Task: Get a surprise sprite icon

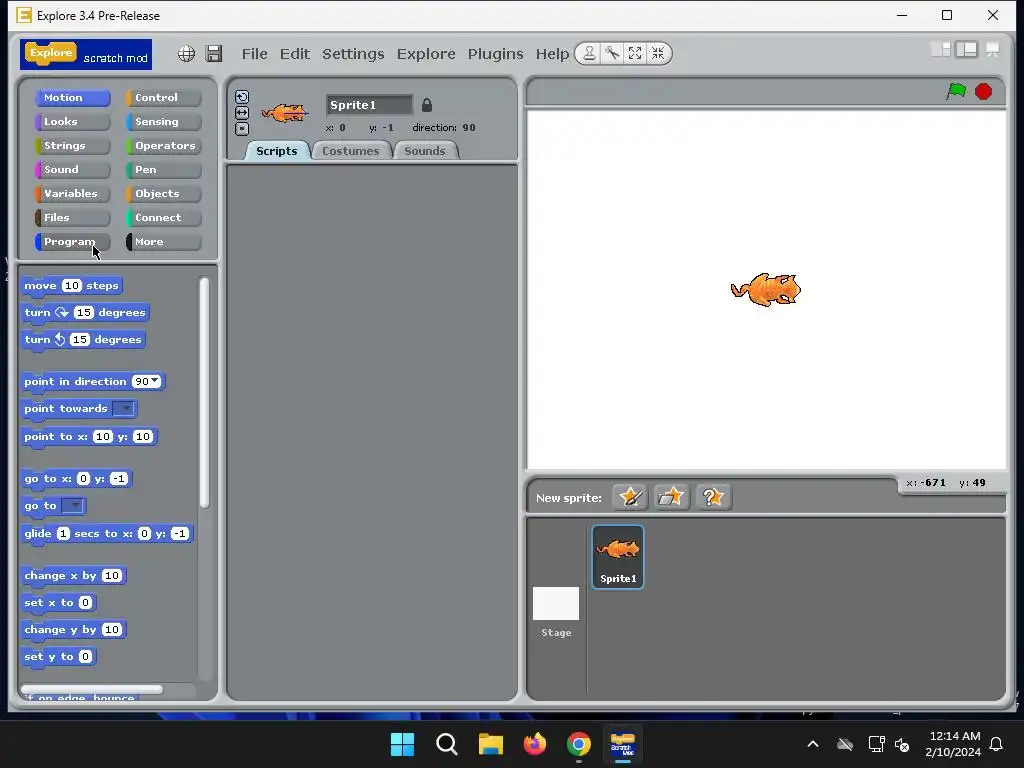Action: click(713, 497)
